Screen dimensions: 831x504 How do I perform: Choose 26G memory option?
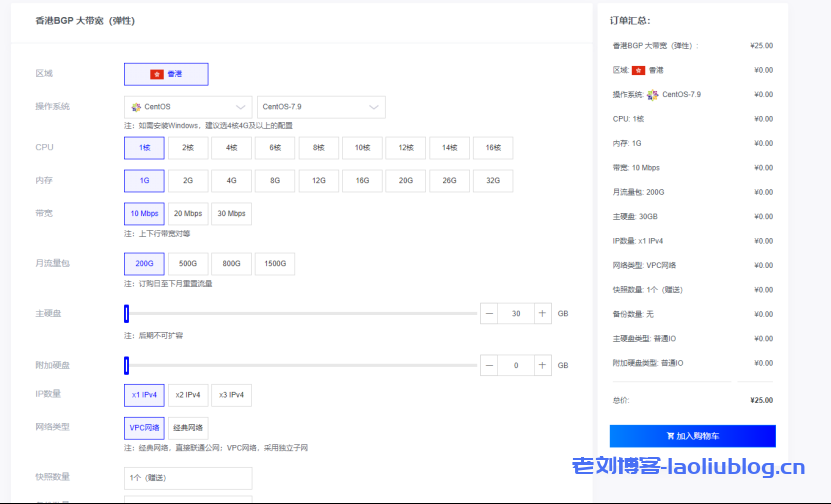449,181
